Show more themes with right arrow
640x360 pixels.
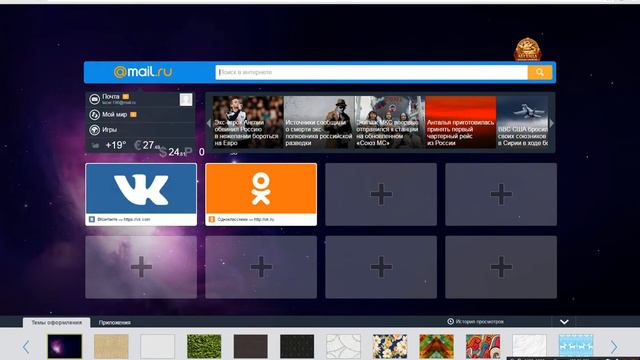[614, 347]
